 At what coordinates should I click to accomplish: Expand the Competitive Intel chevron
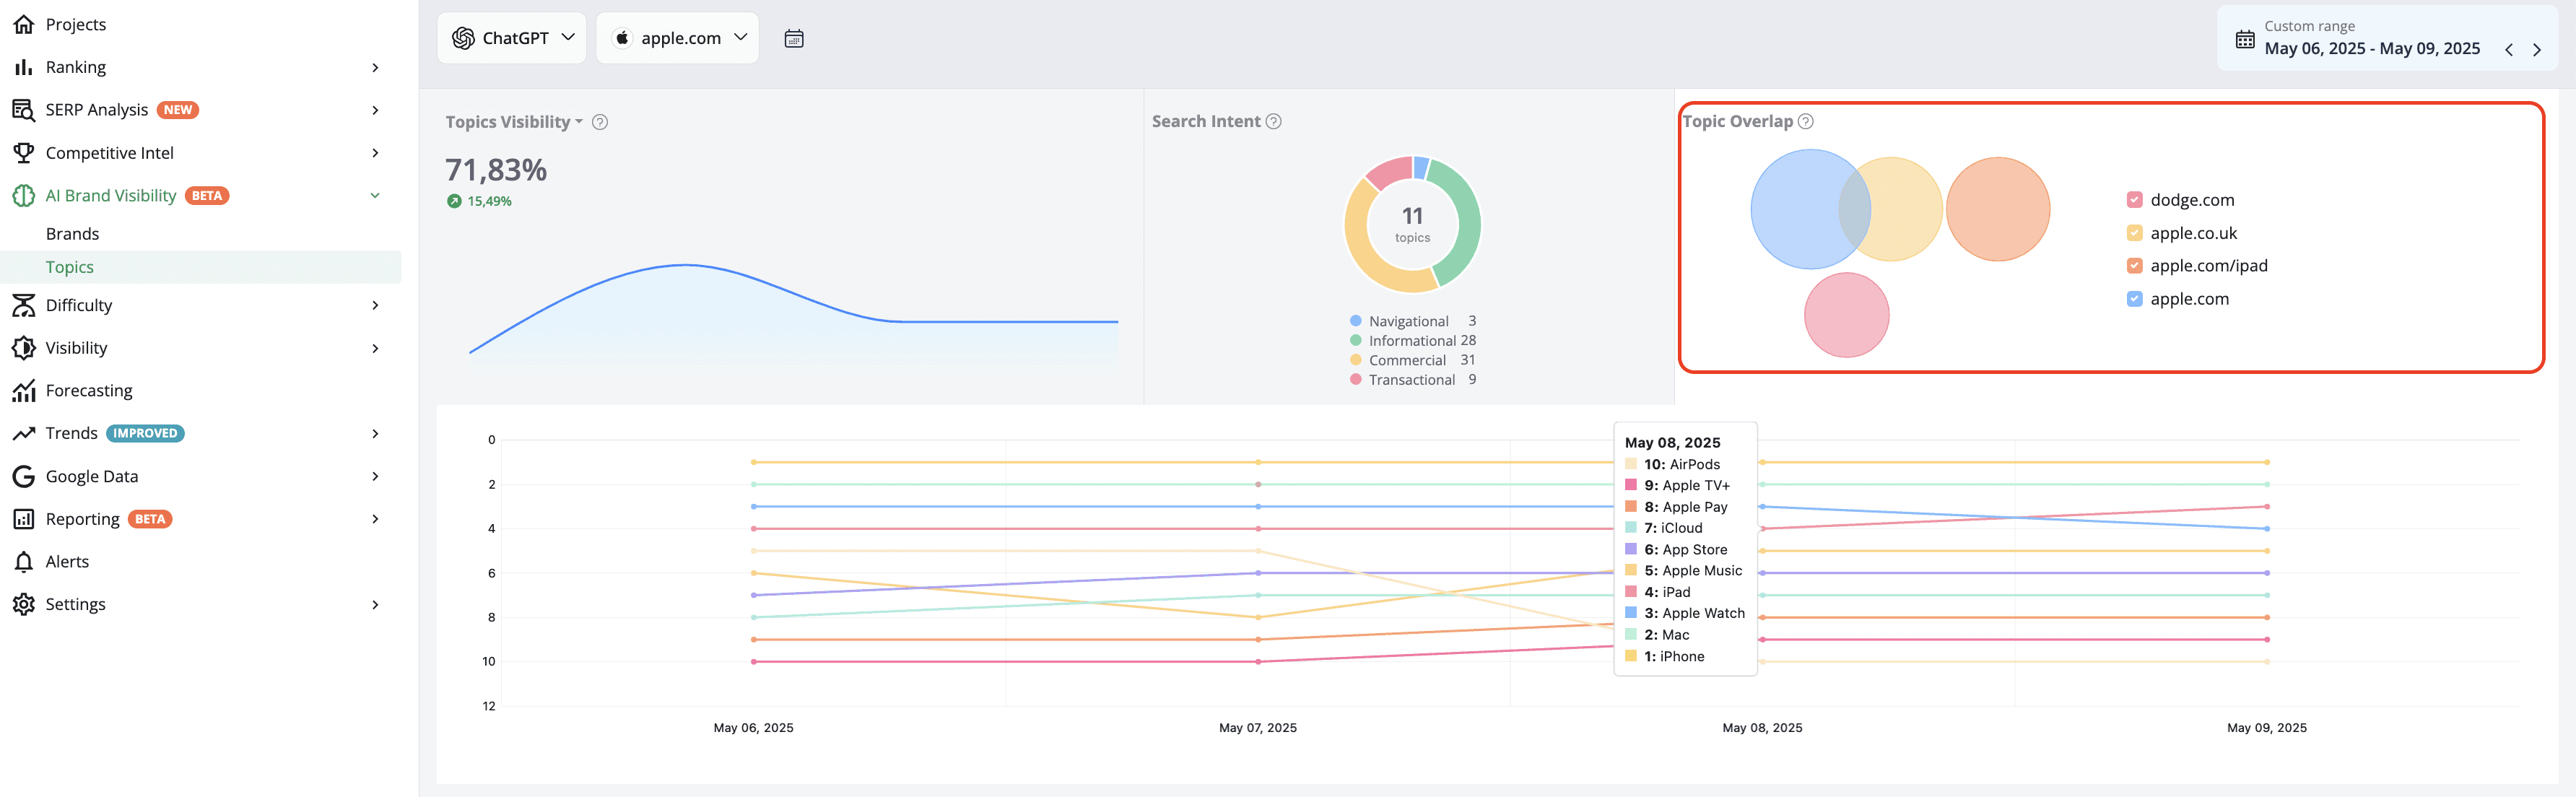(x=375, y=153)
